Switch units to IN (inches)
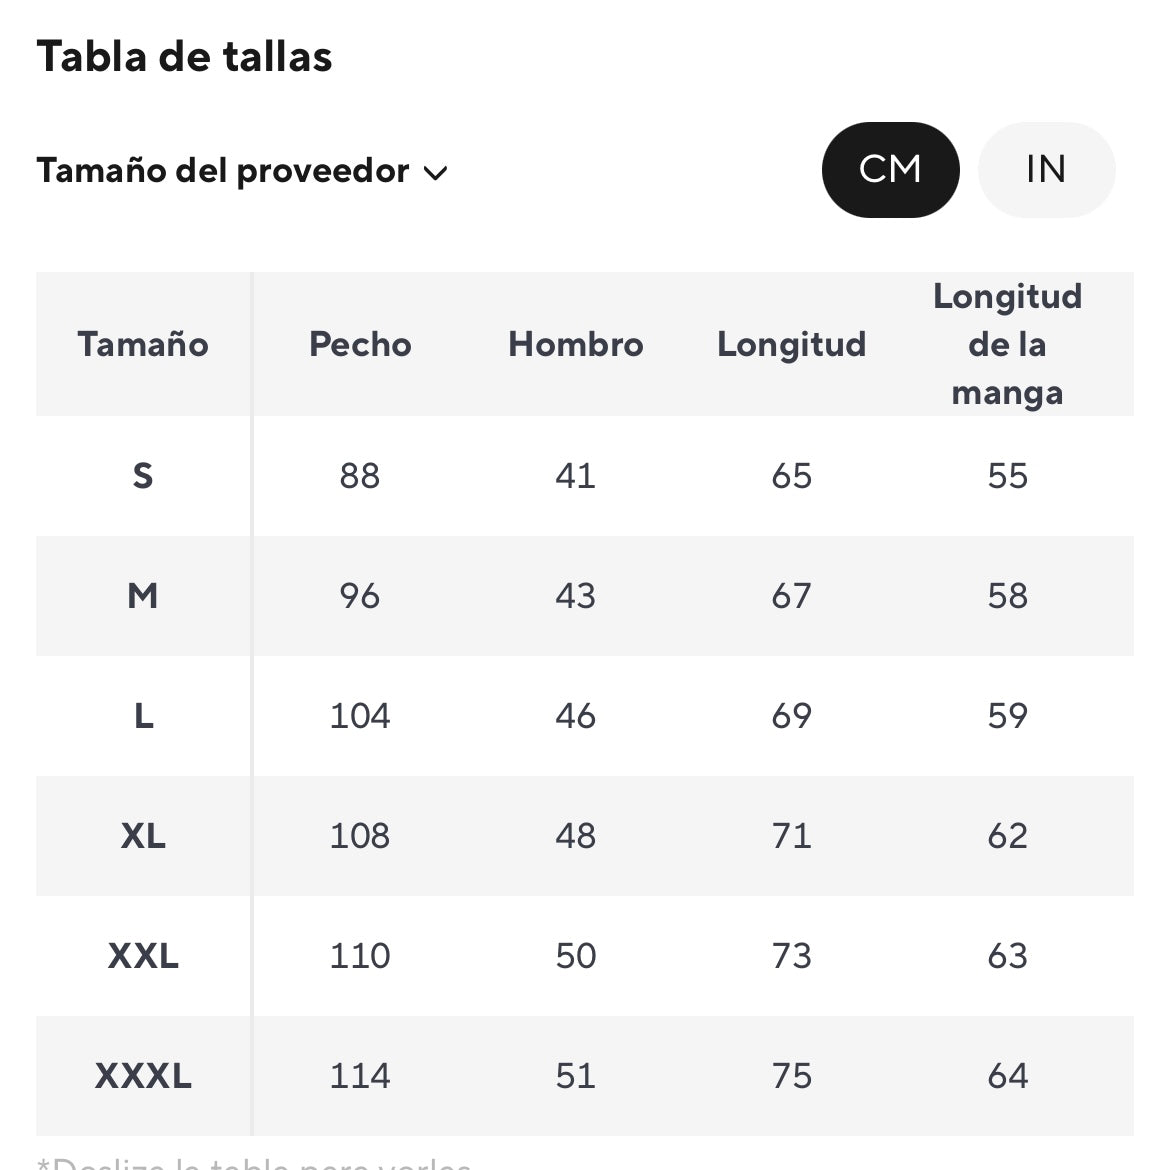 coord(1045,170)
